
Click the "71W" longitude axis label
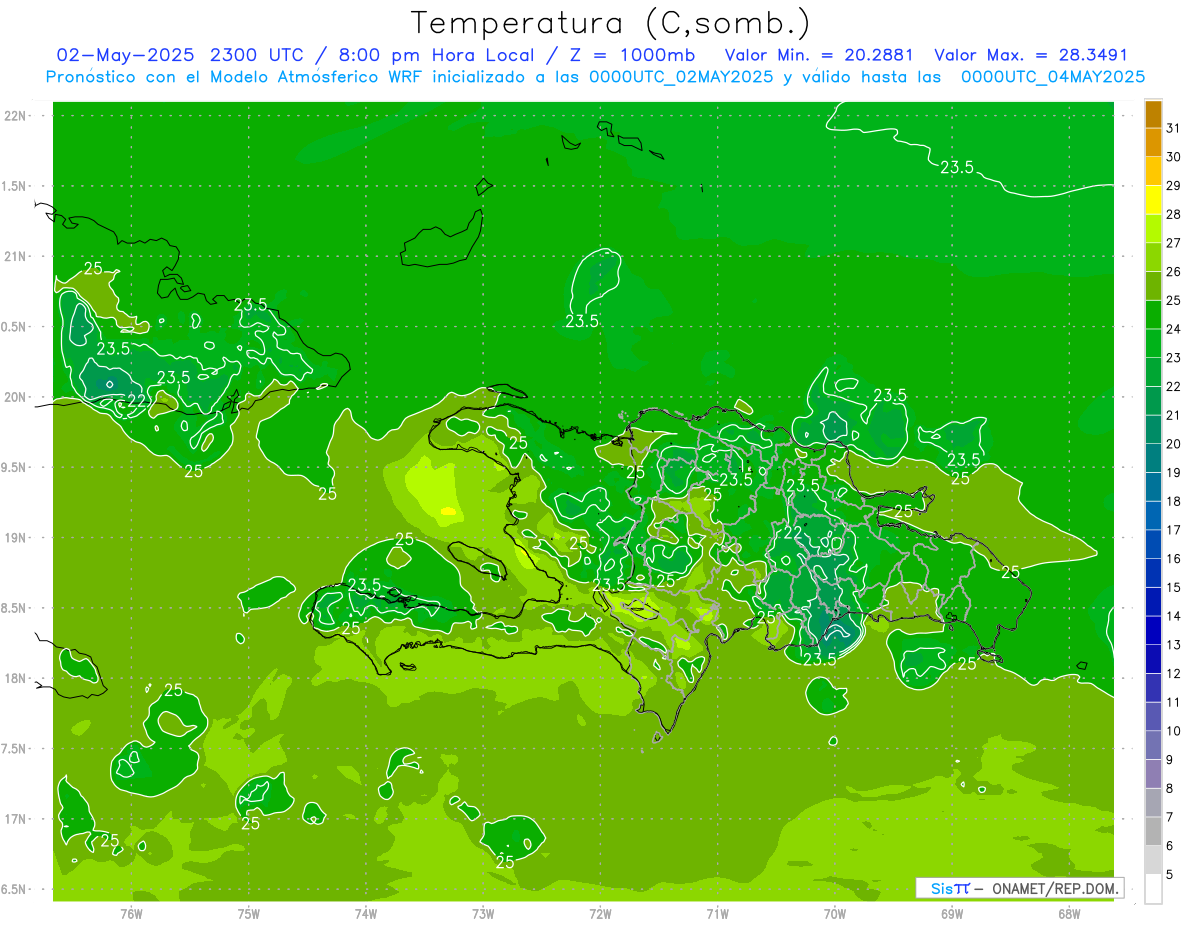(x=717, y=914)
